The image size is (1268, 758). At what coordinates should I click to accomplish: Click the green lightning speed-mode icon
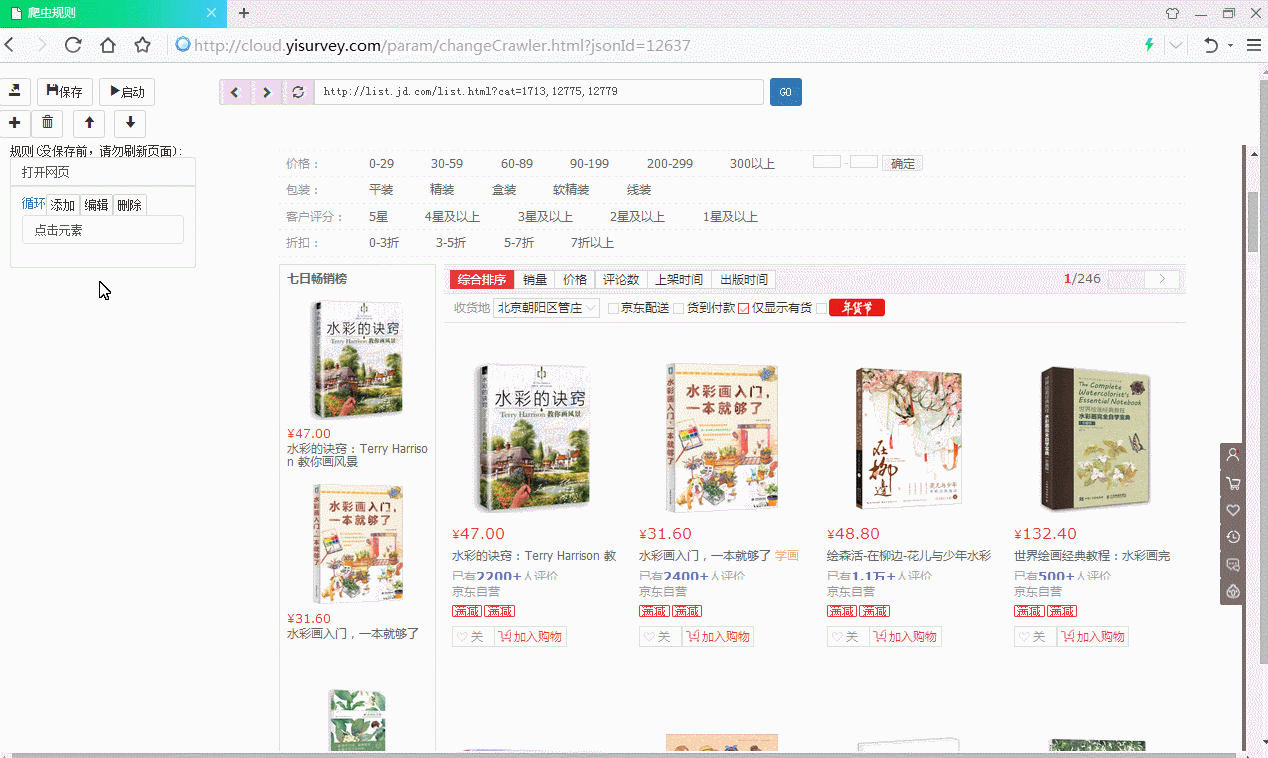point(1150,45)
